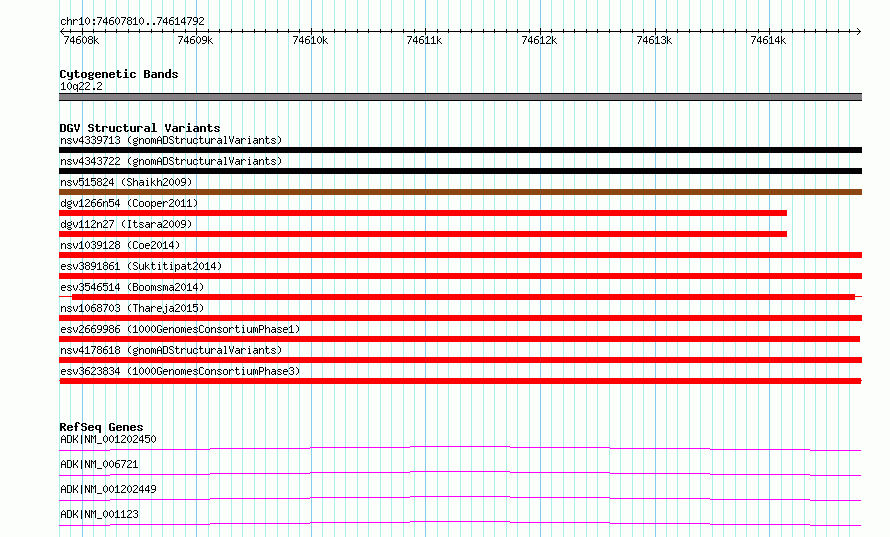This screenshot has height=537, width=890.
Task: Click the ADK|NM_001202449 gene label
Action: (x=108, y=489)
